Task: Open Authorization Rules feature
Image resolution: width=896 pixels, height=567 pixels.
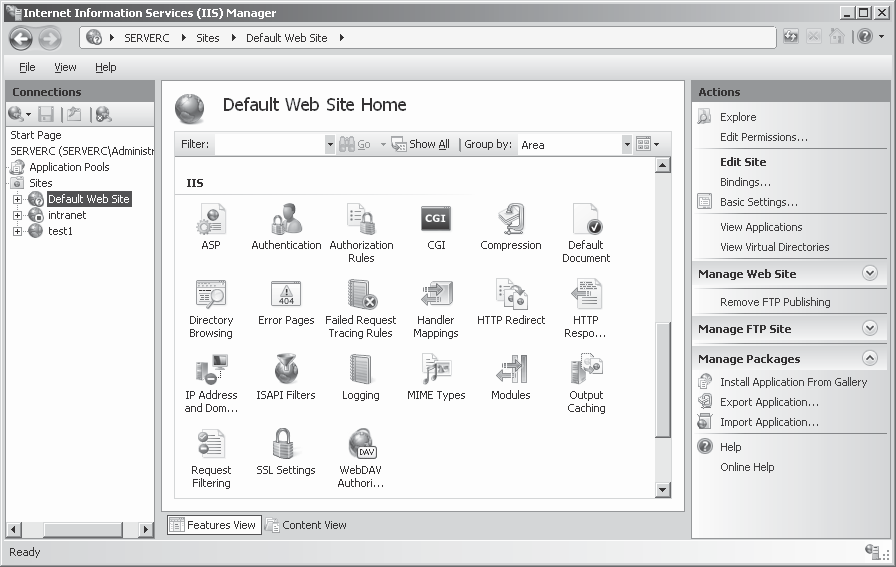Action: click(x=361, y=233)
